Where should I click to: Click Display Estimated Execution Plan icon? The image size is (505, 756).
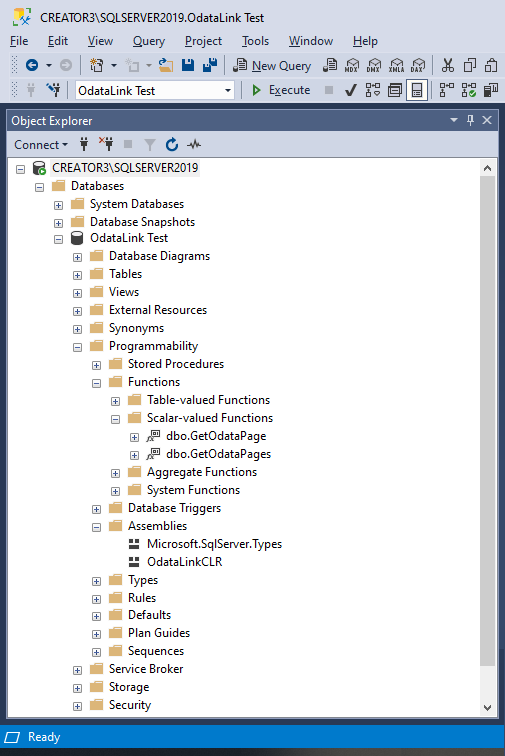tap(373, 90)
